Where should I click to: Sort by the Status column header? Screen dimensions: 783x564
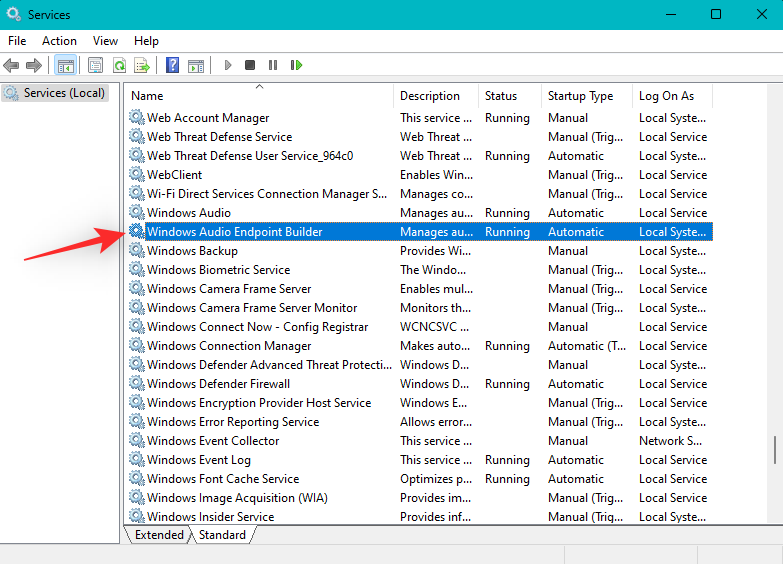(501, 96)
